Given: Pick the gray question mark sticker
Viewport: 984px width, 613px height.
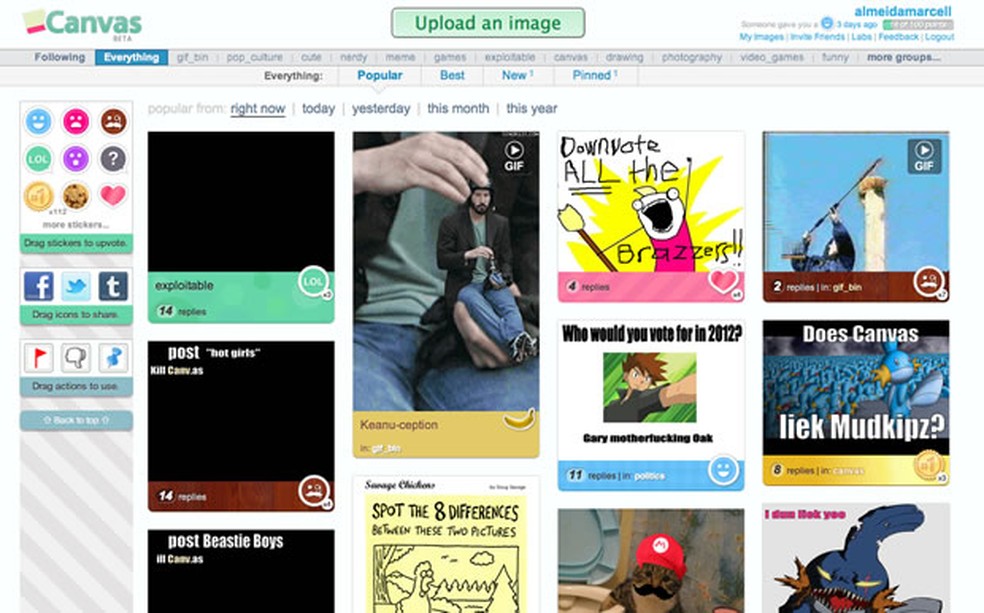Looking at the screenshot, I should click(x=114, y=159).
